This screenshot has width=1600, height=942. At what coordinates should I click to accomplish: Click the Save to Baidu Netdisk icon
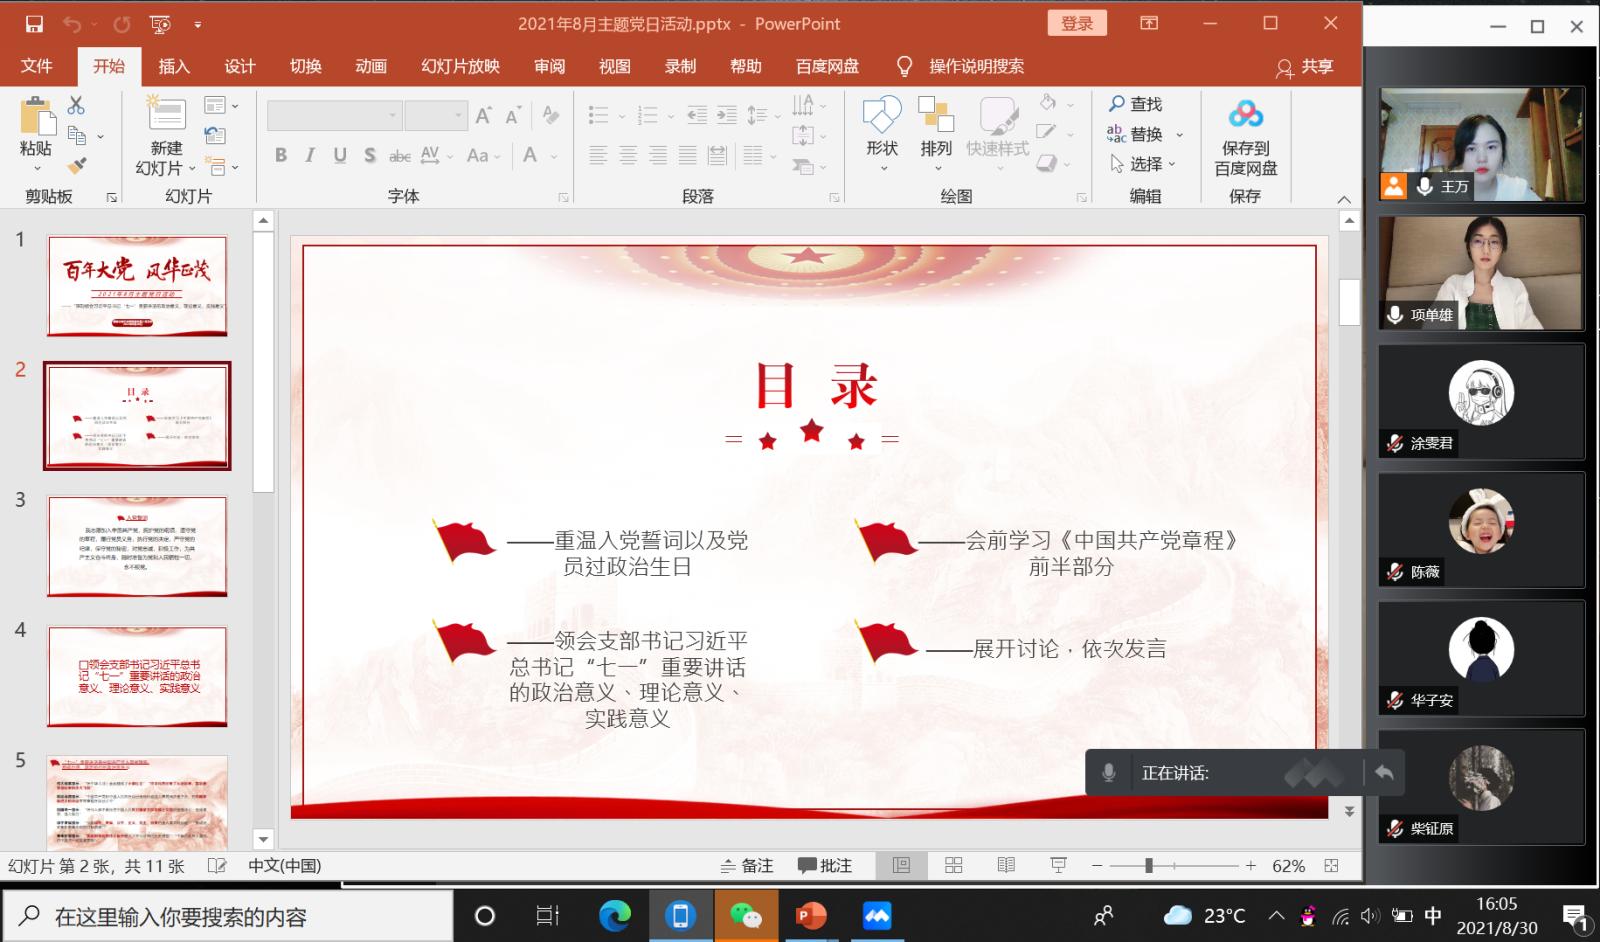point(1245,115)
